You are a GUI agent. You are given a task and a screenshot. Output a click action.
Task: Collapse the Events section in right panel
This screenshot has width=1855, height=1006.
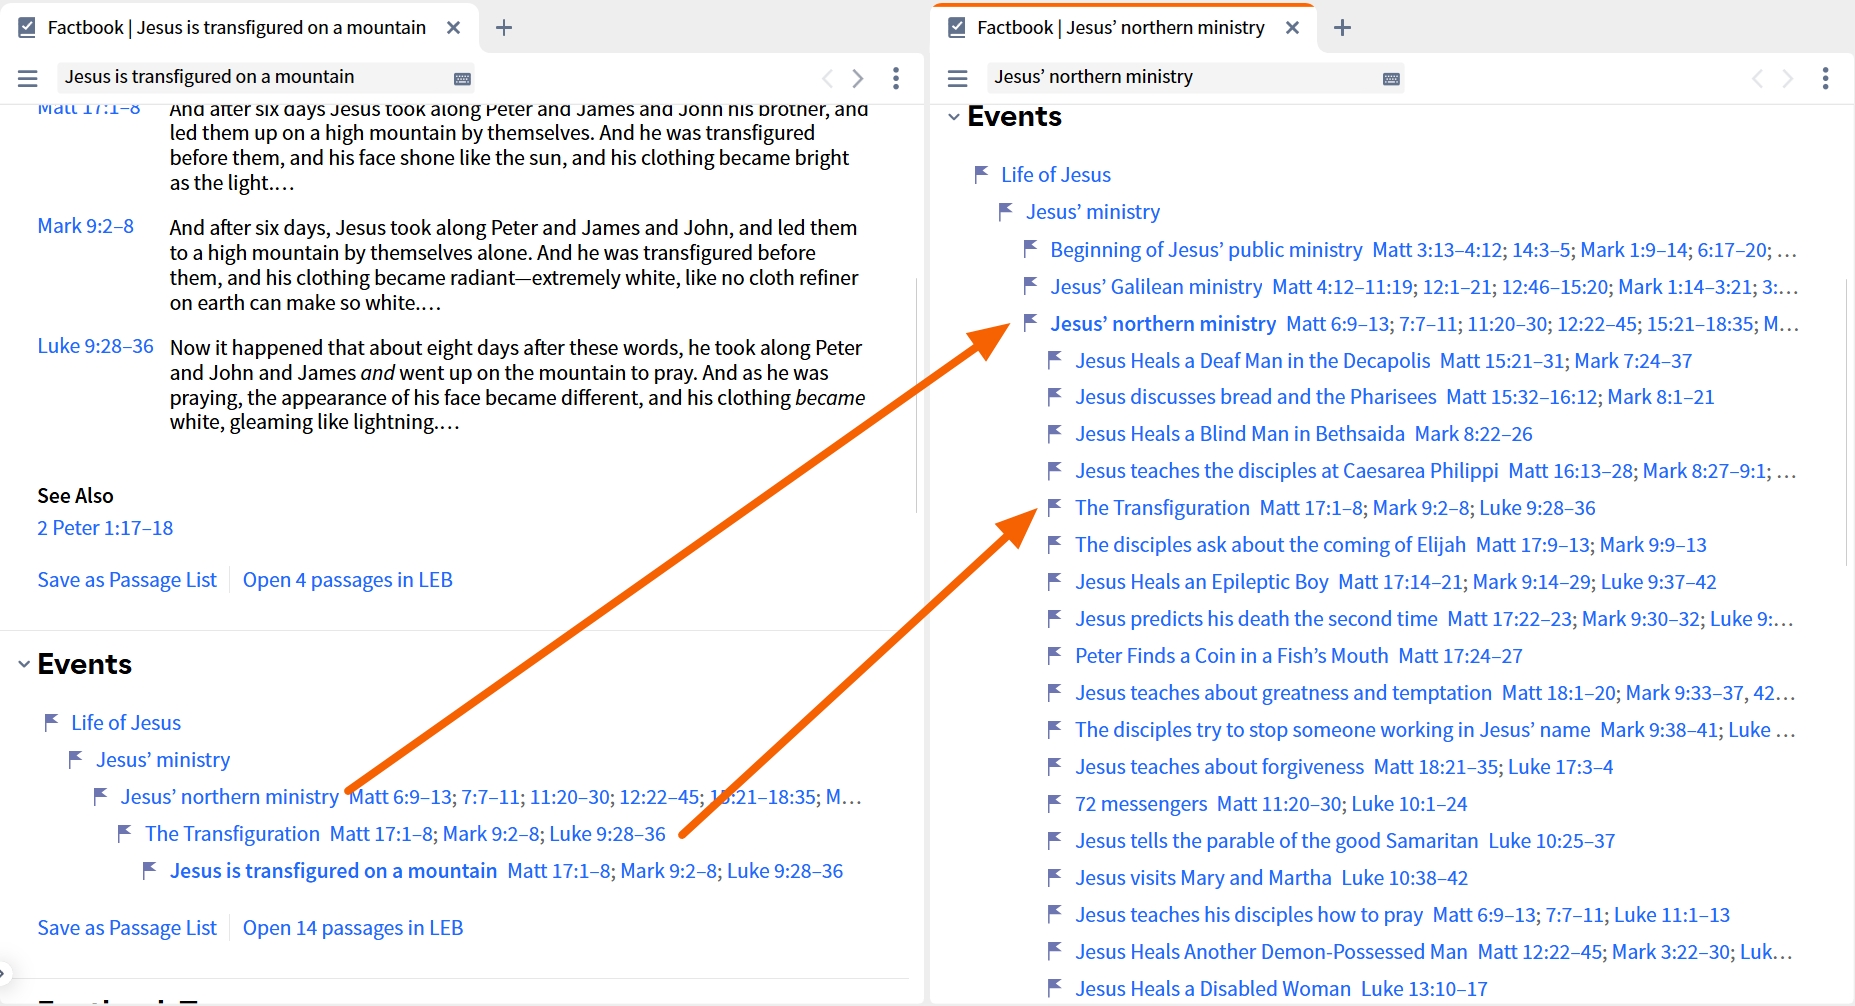coord(954,117)
